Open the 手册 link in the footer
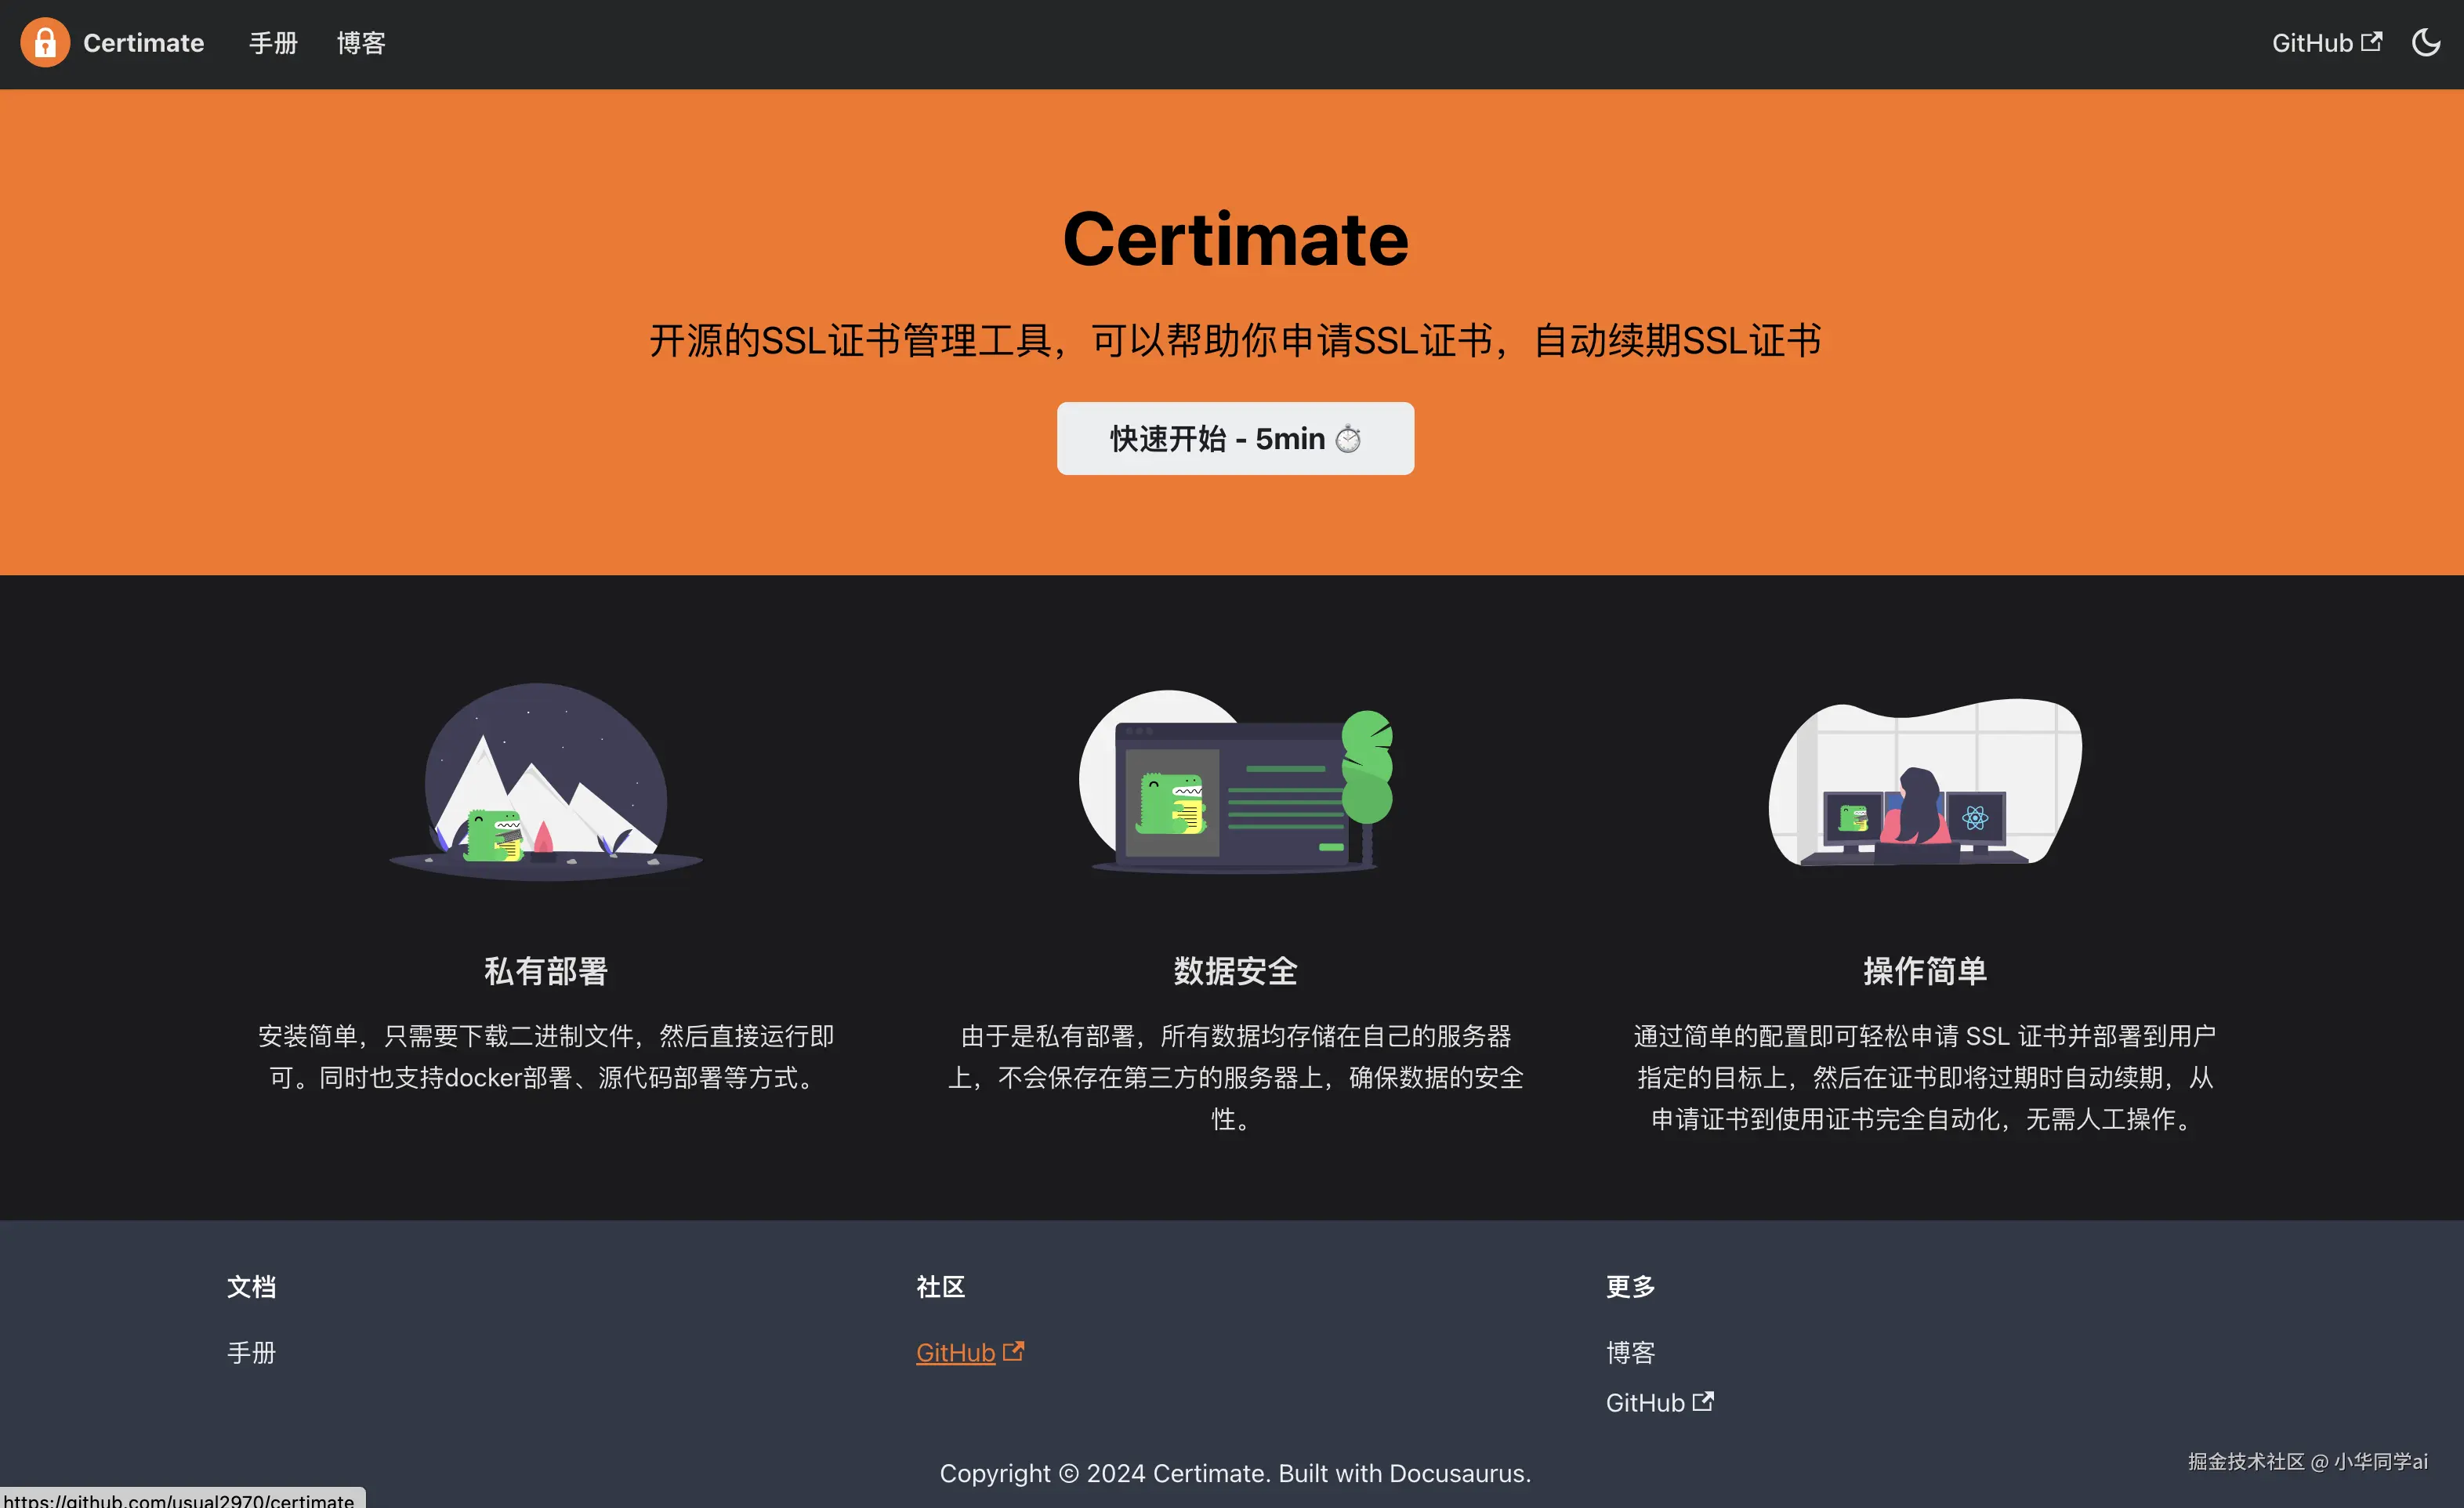 (x=251, y=1352)
